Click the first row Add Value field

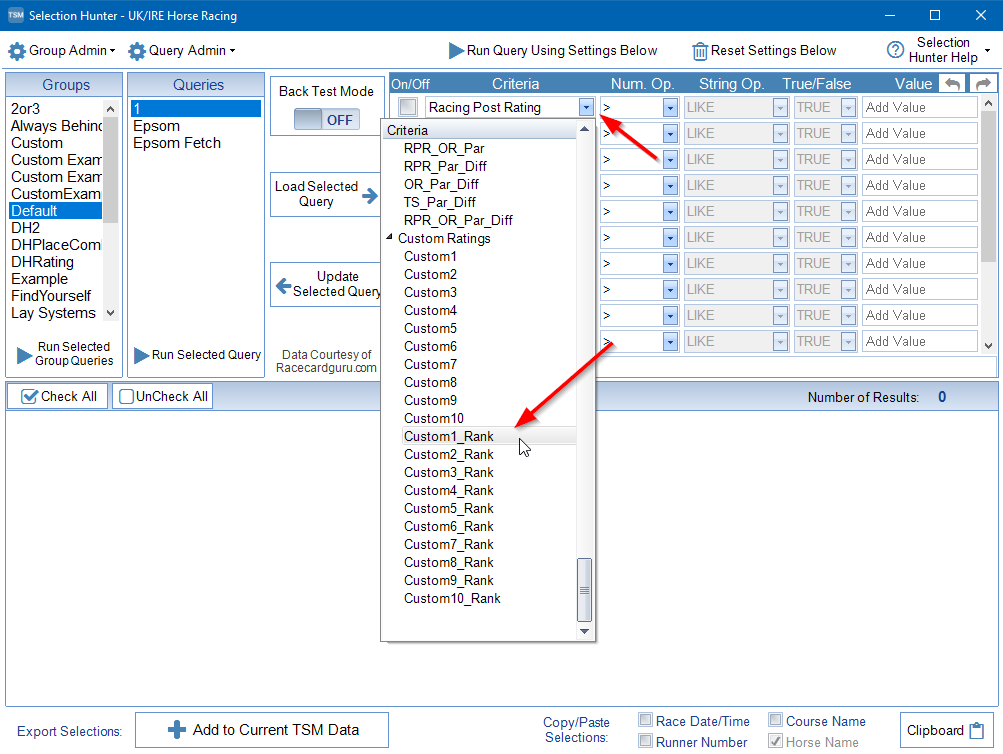point(919,107)
